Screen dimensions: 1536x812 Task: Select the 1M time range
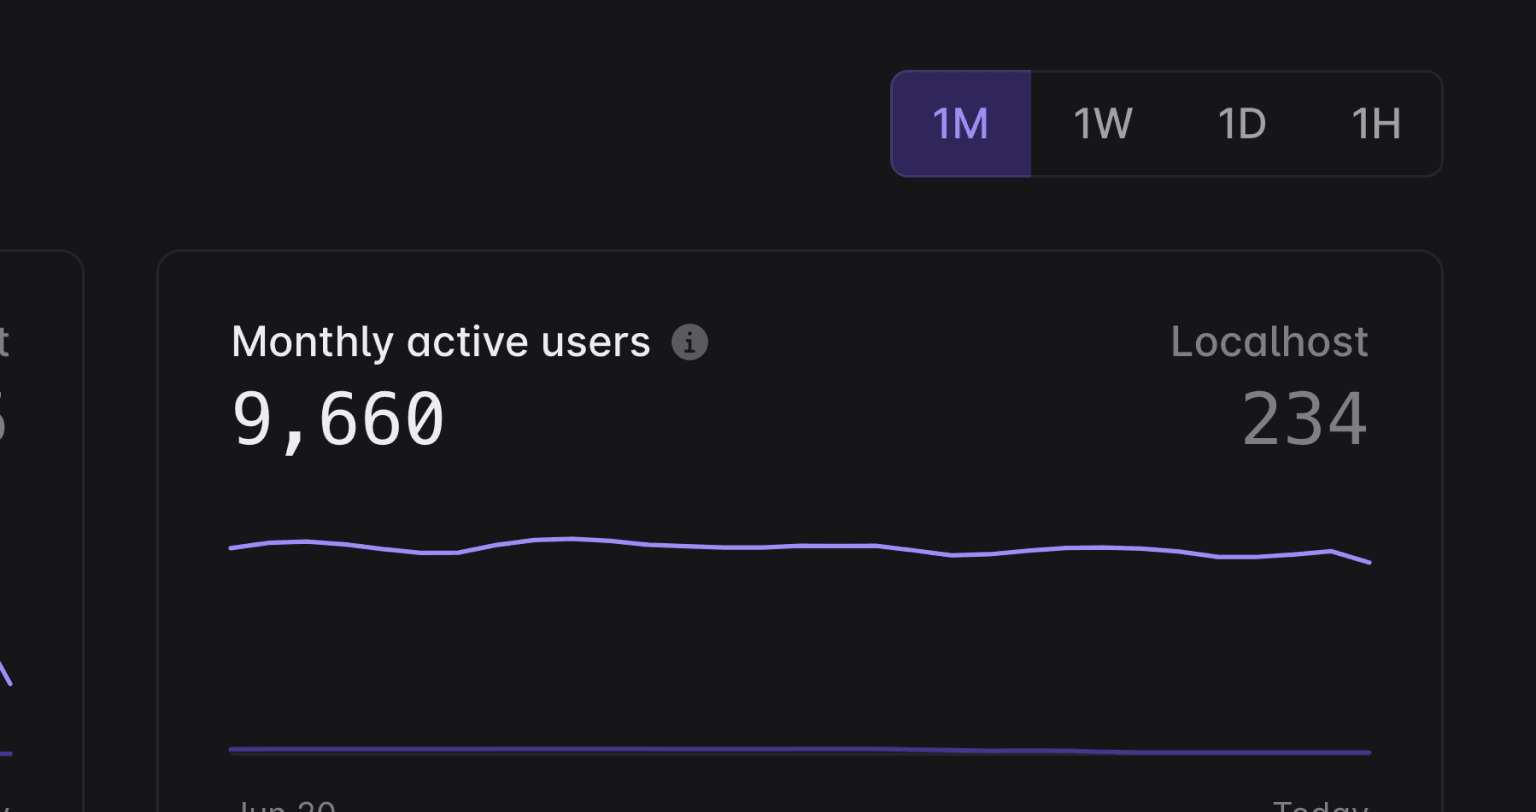click(x=960, y=124)
